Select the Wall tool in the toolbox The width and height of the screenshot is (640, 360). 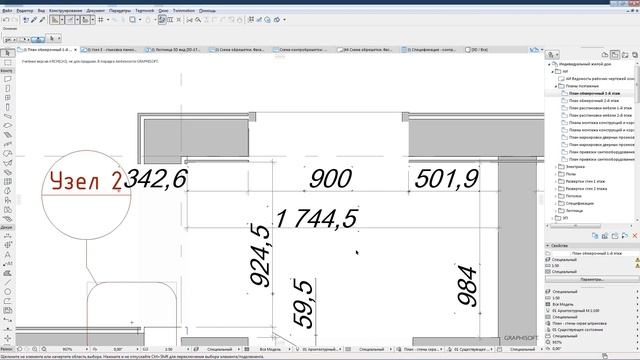click(7, 79)
